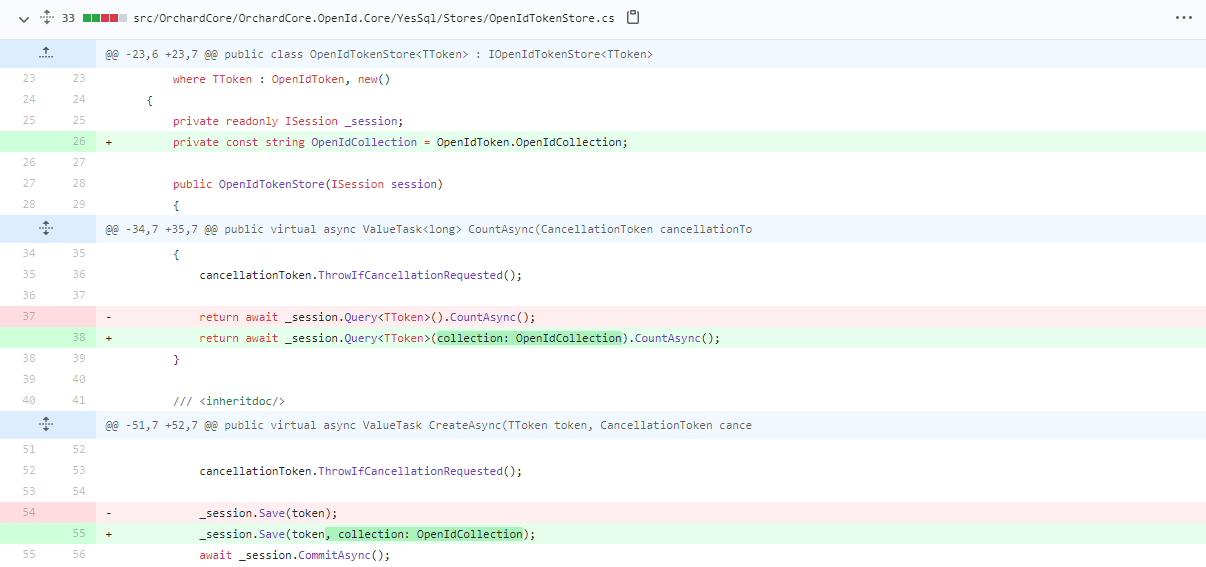Click the 'public OpenIdTokenStore(ISession session)' line
Image resolution: width=1206 pixels, height=567 pixels.
[x=308, y=184]
